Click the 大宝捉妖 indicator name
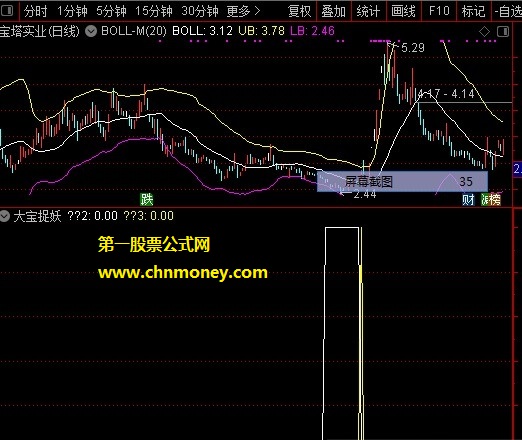 pos(37,216)
